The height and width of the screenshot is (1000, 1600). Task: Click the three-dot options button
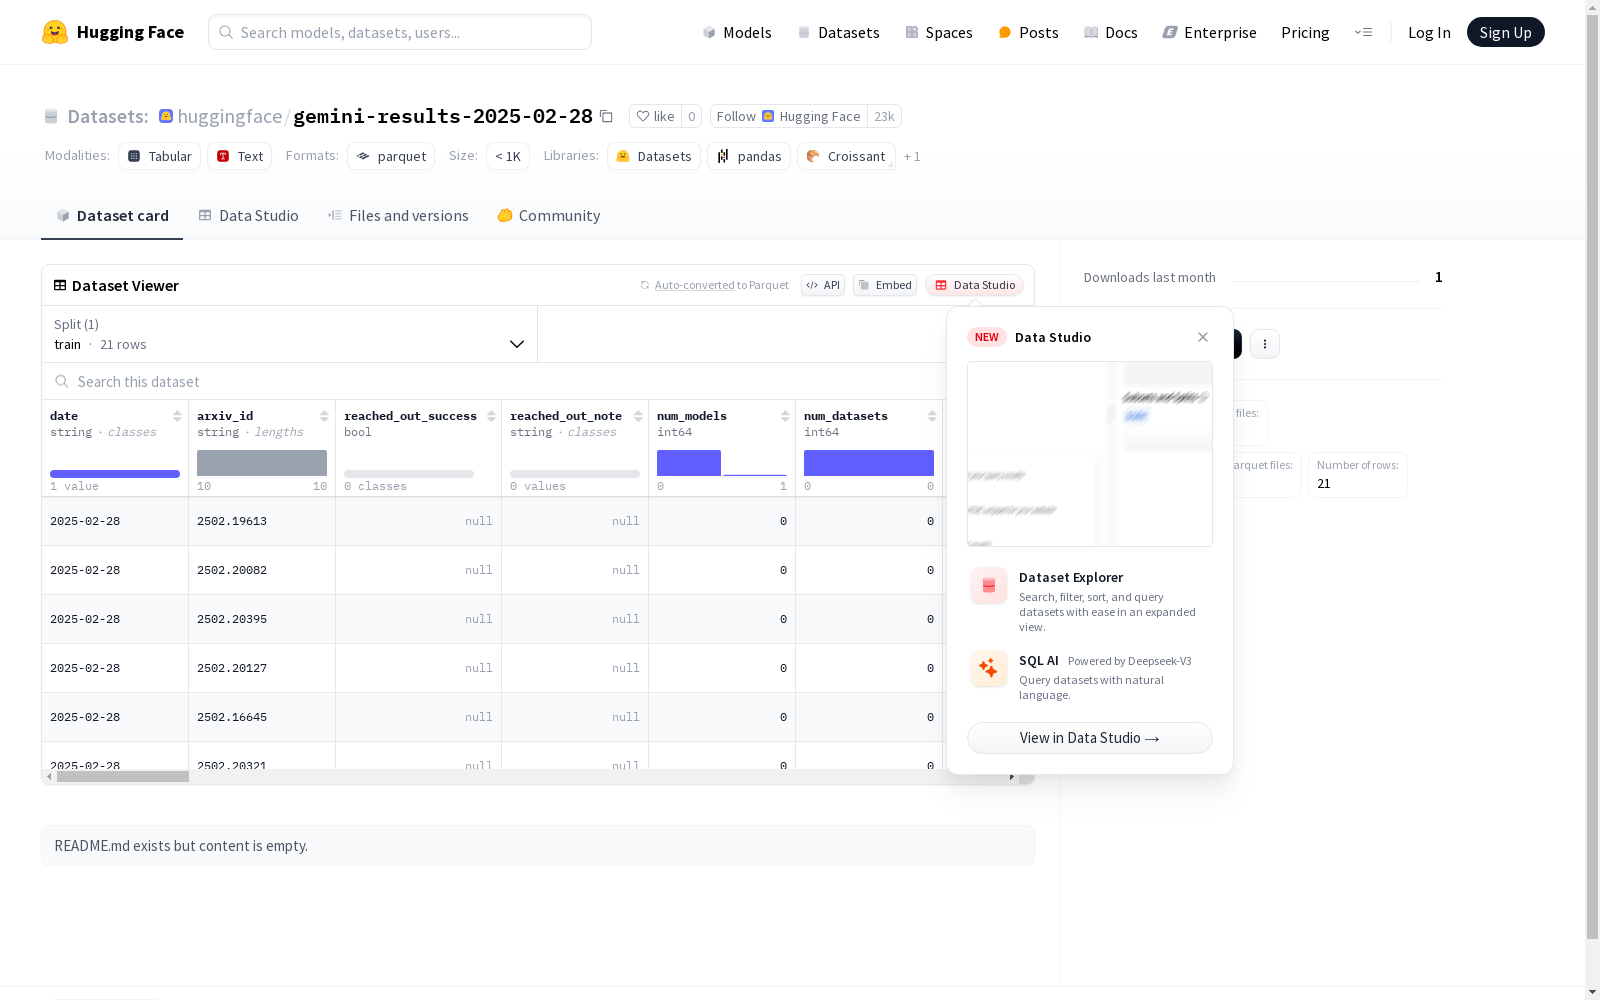[1265, 344]
